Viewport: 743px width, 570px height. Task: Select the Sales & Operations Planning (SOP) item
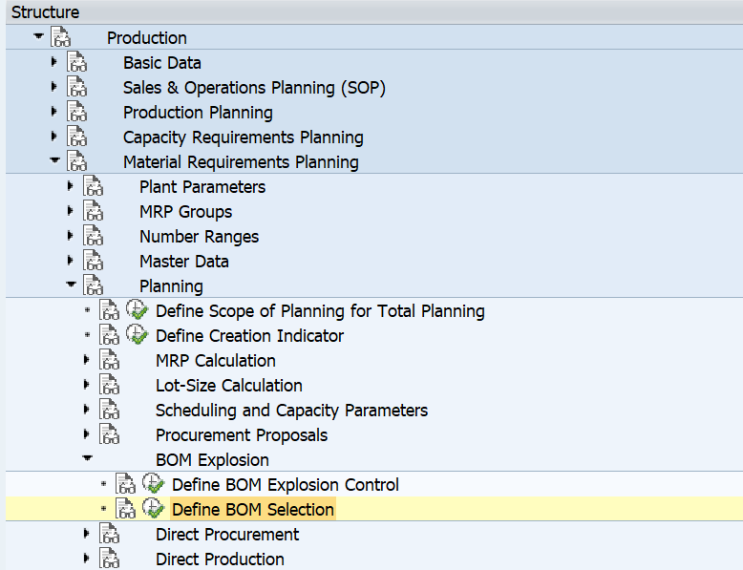click(x=254, y=88)
